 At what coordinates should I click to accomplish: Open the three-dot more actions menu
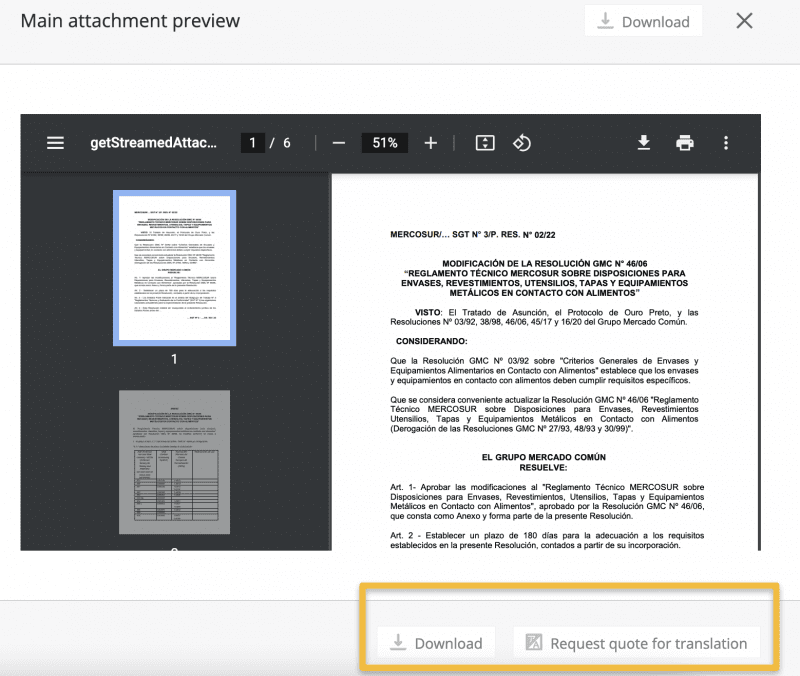coord(726,143)
